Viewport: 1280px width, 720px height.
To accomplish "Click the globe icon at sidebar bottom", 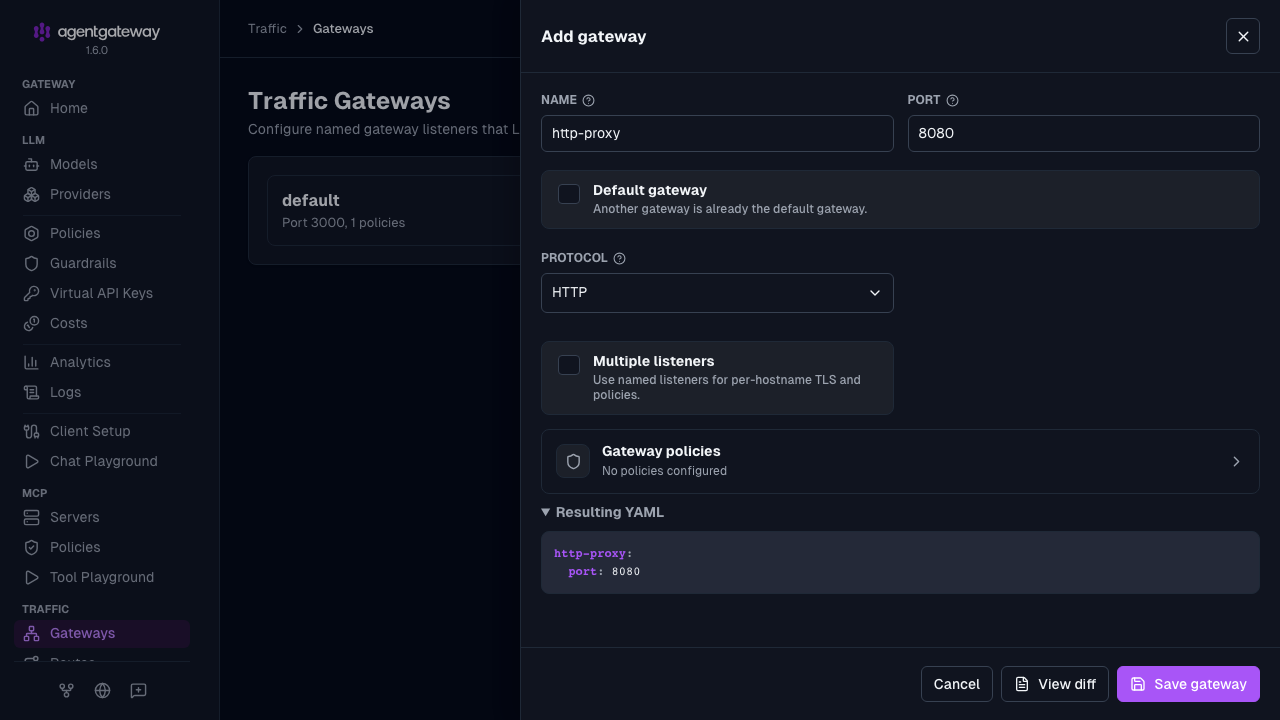I will coord(102,690).
